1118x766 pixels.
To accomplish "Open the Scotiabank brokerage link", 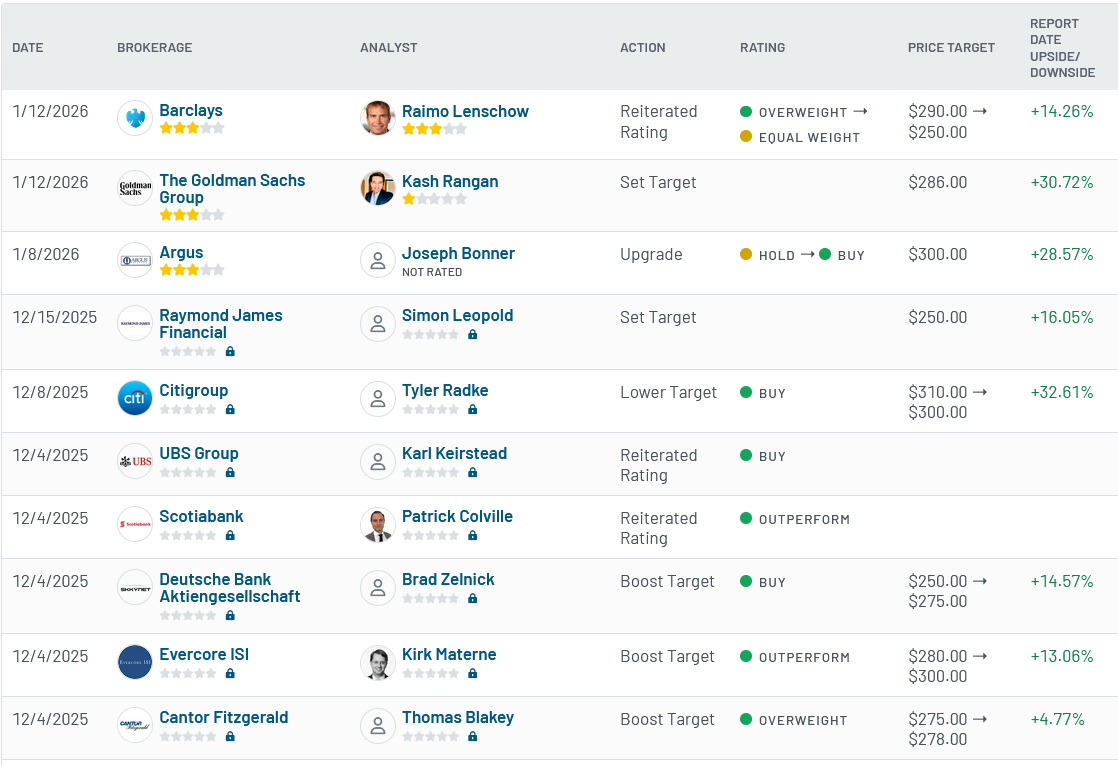I will click(x=201, y=516).
